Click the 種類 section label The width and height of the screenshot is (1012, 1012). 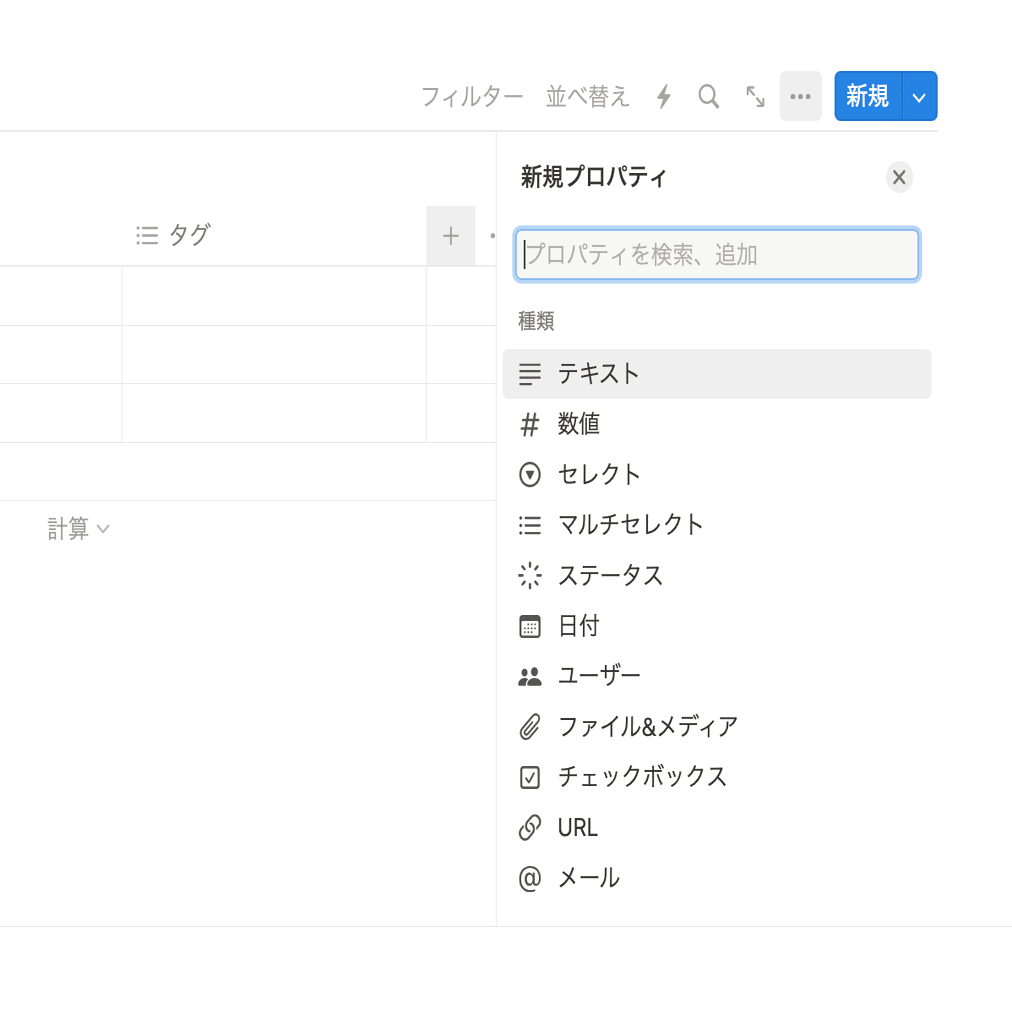point(536,321)
